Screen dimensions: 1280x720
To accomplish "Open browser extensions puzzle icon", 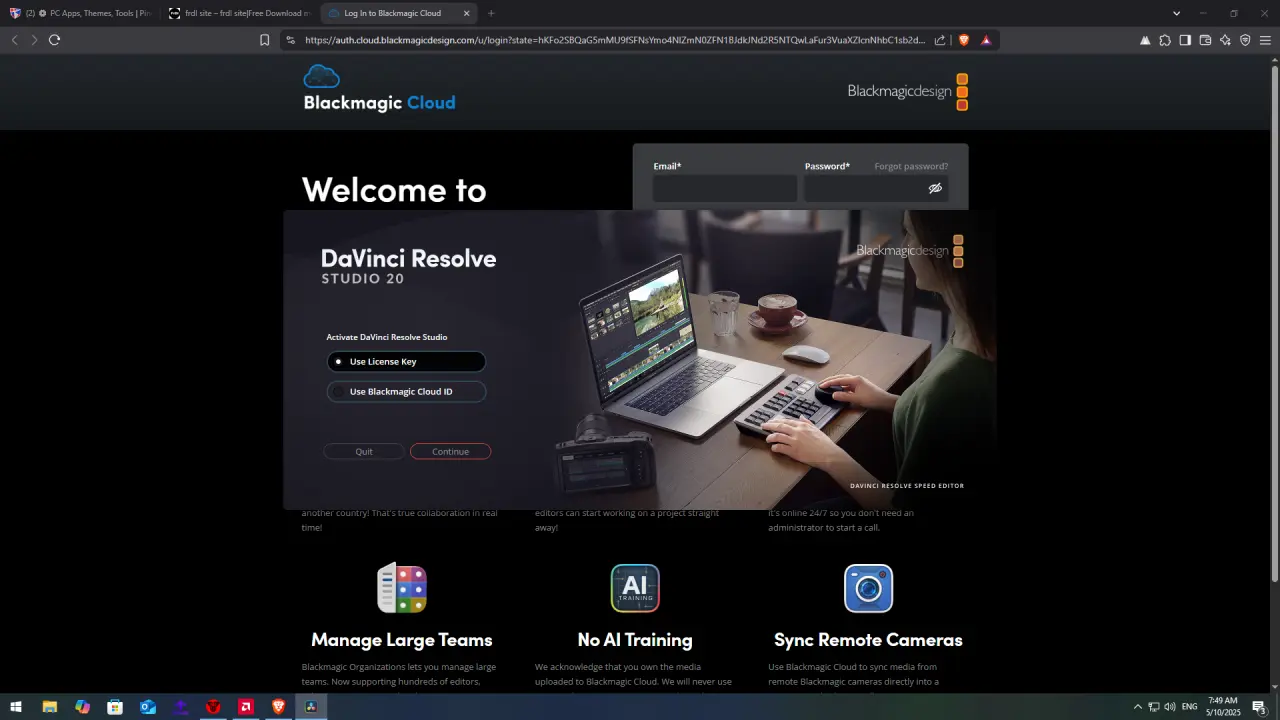I will [1165, 40].
